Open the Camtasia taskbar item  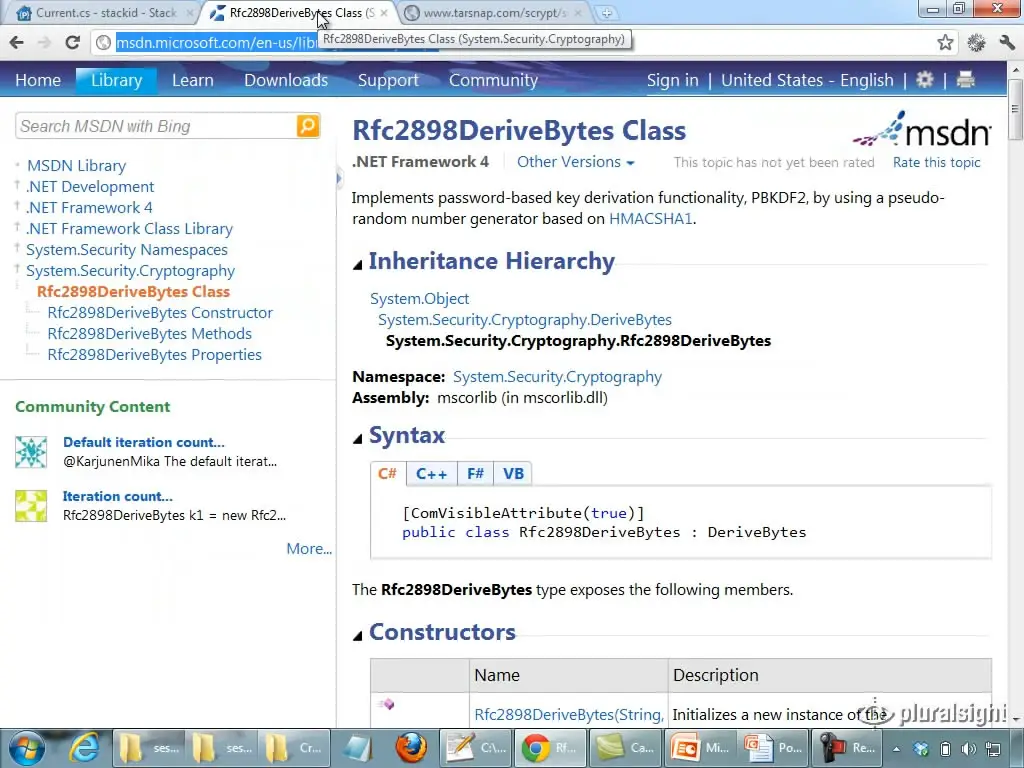624,748
